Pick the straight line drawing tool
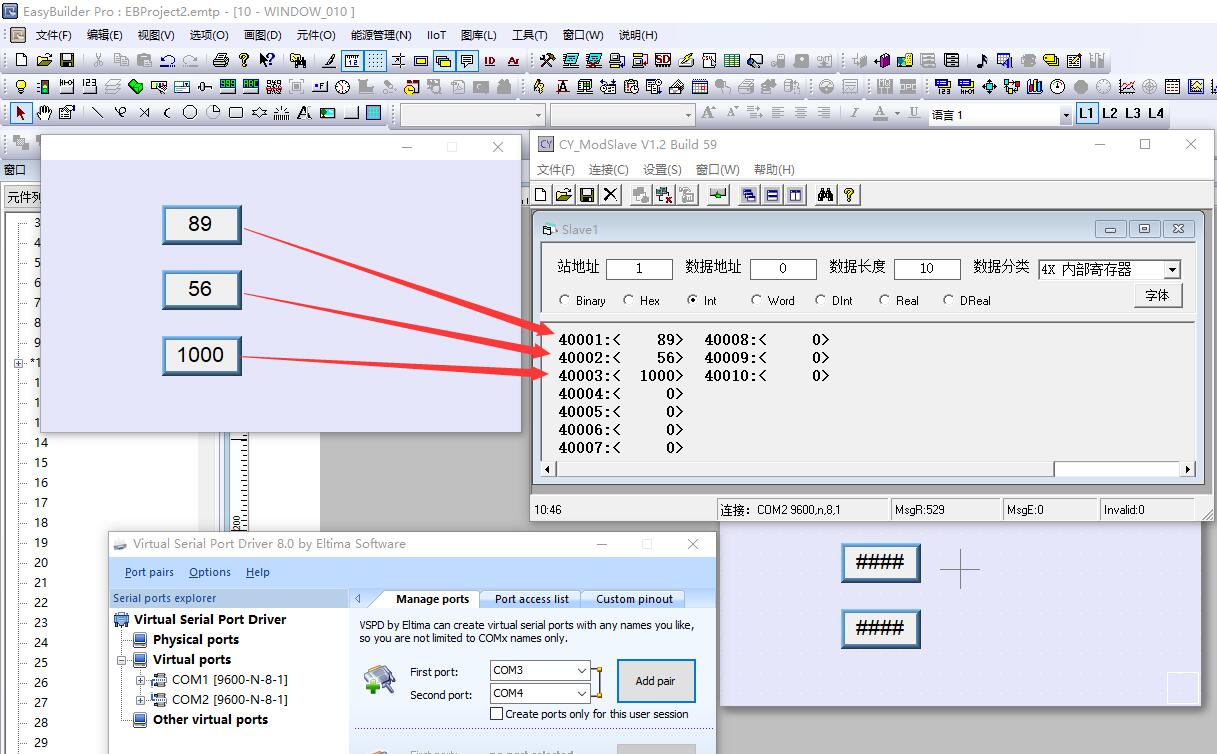Viewport: 1217px width, 754px height. coord(97,113)
